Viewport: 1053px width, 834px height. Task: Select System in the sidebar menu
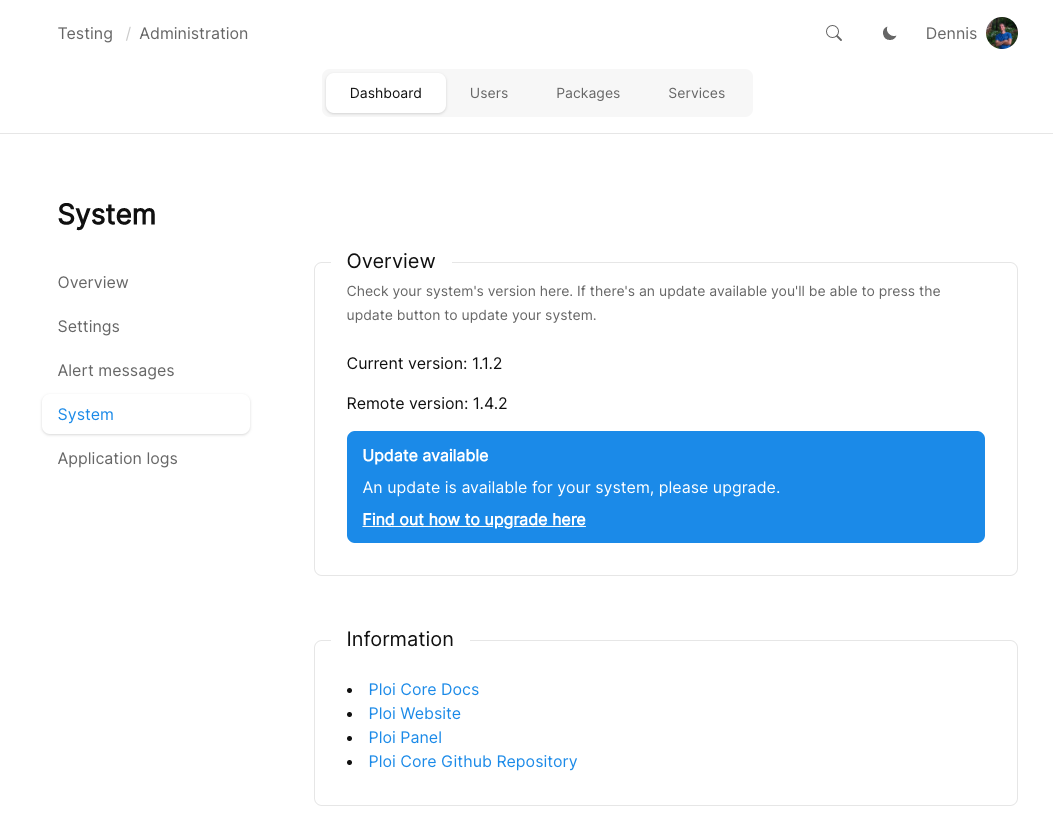click(86, 414)
